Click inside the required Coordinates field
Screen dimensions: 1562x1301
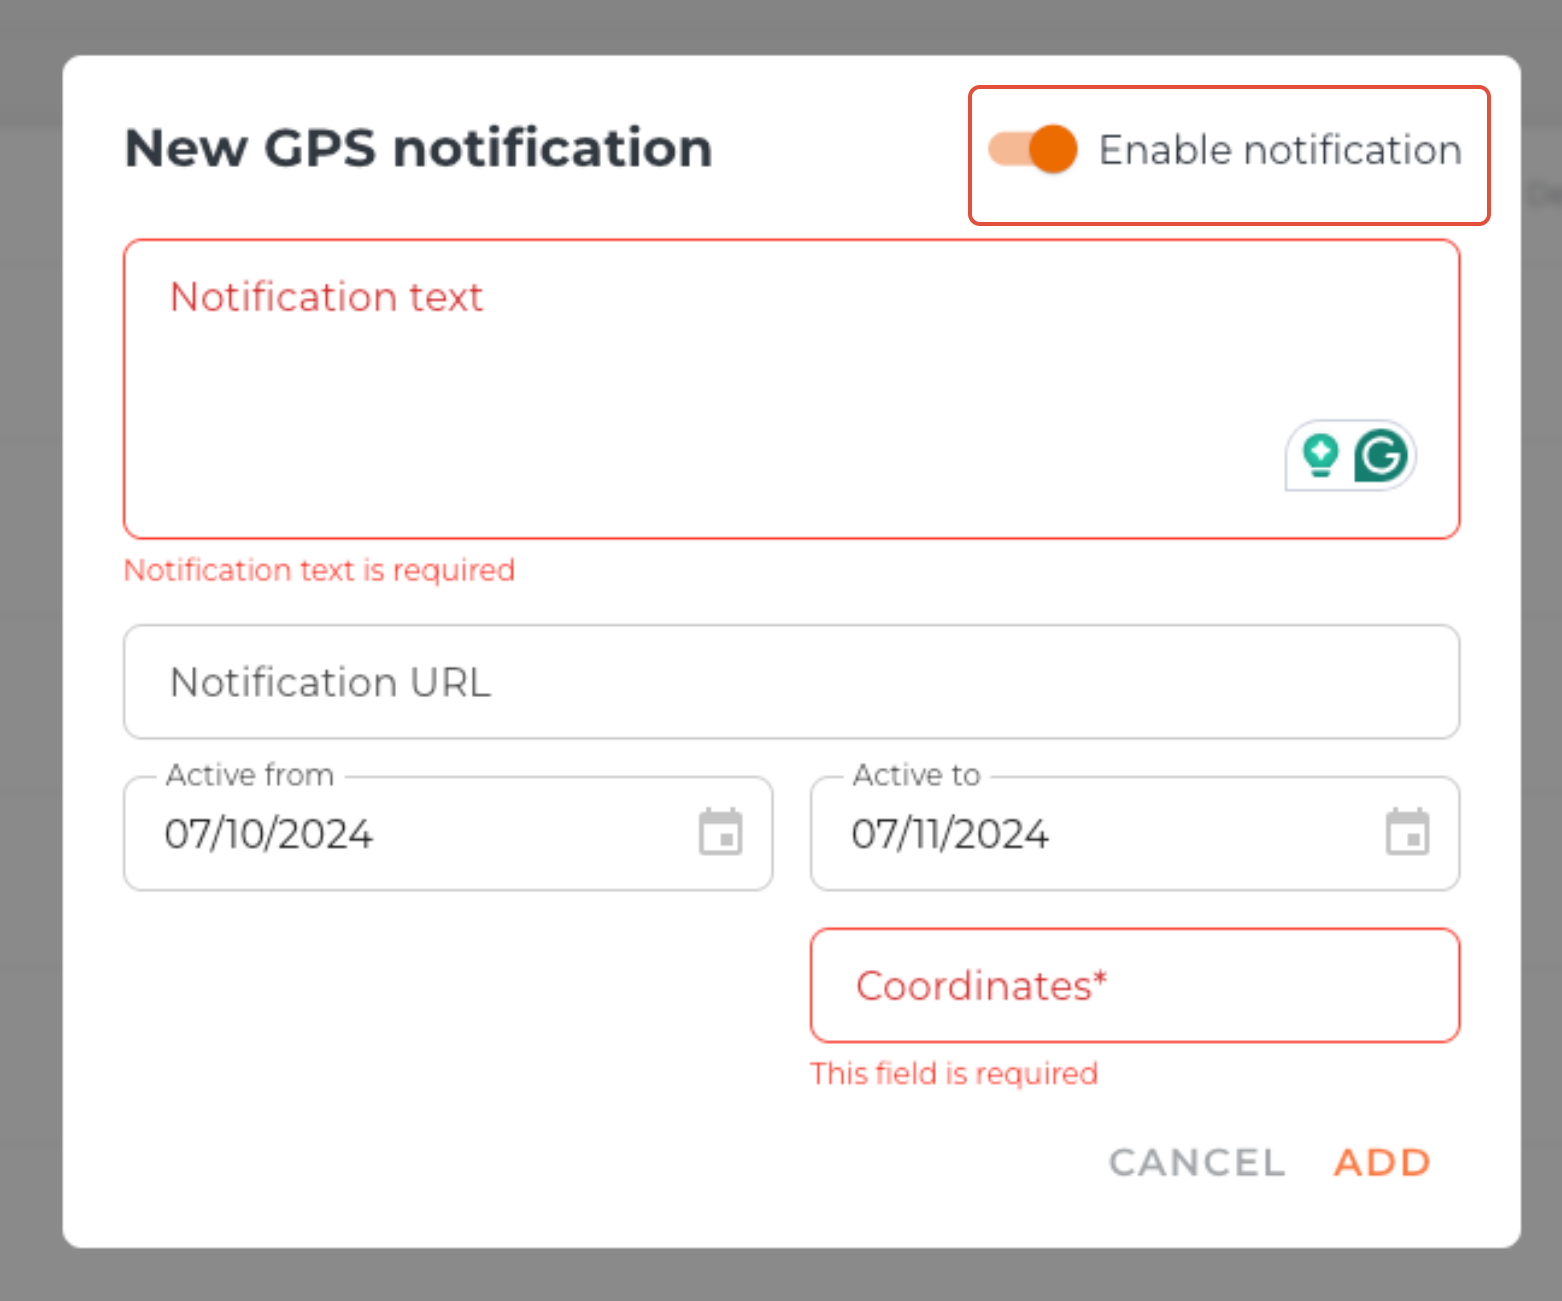1134,985
